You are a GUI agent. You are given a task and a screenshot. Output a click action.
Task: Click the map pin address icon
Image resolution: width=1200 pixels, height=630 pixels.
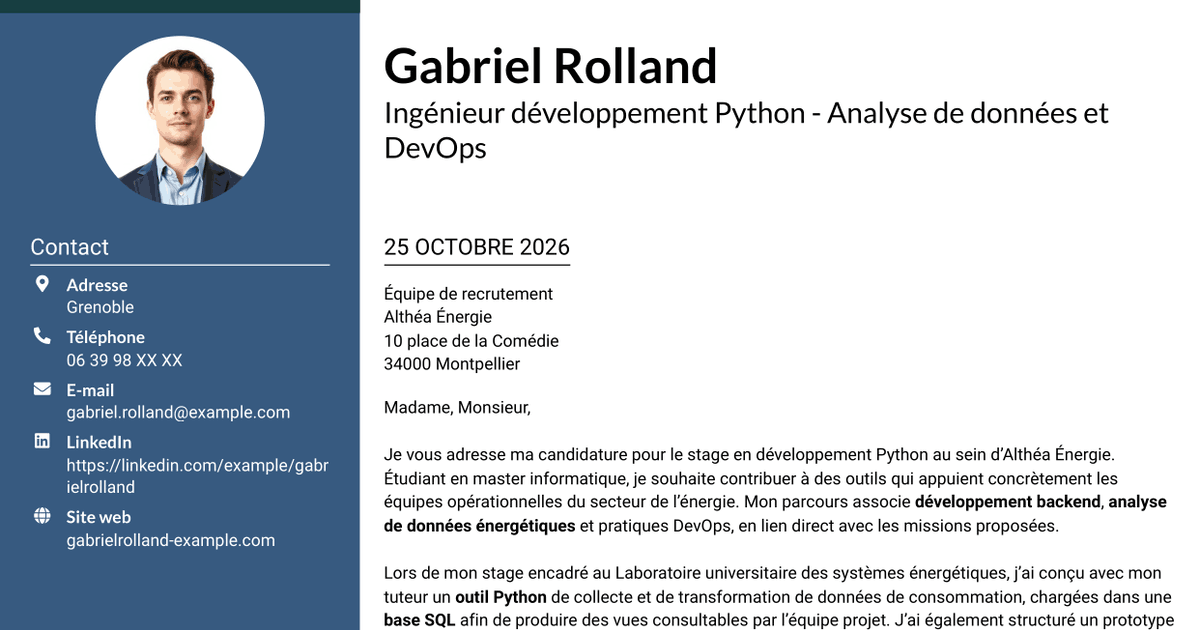(x=42, y=284)
